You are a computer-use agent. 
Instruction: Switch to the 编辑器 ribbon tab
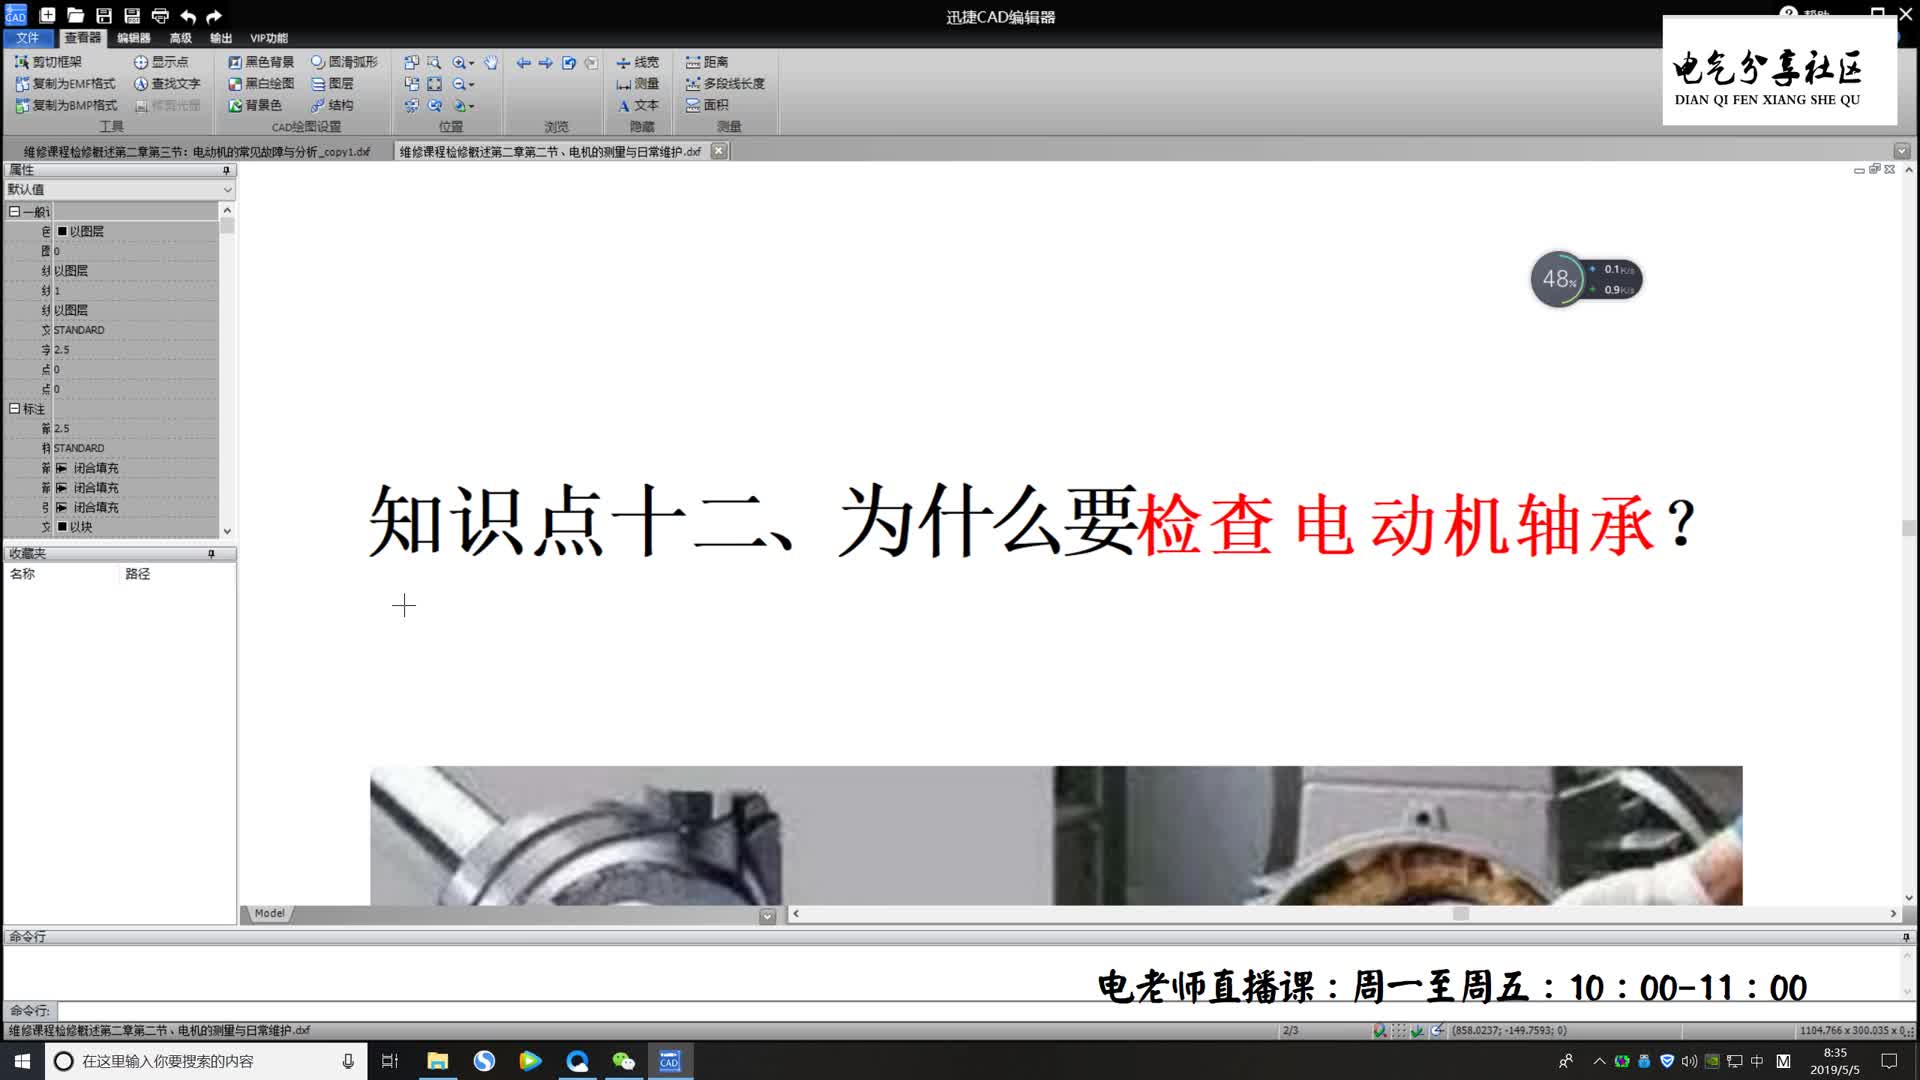(133, 38)
